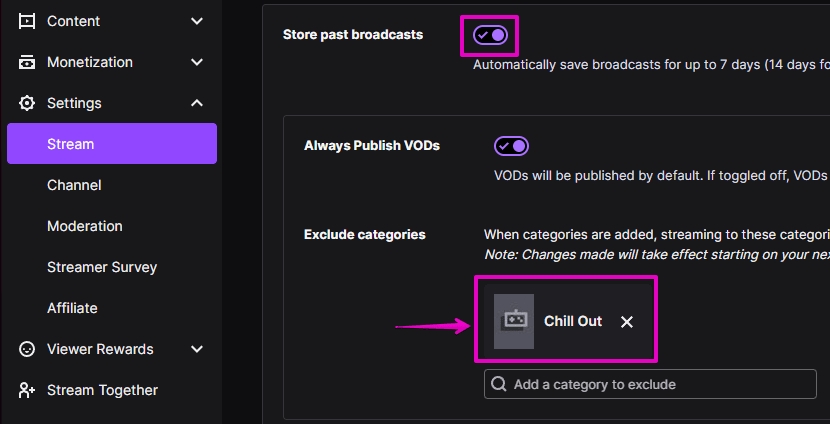Click the Viewer Rewards smiley icon
830x424 pixels.
pos(26,349)
